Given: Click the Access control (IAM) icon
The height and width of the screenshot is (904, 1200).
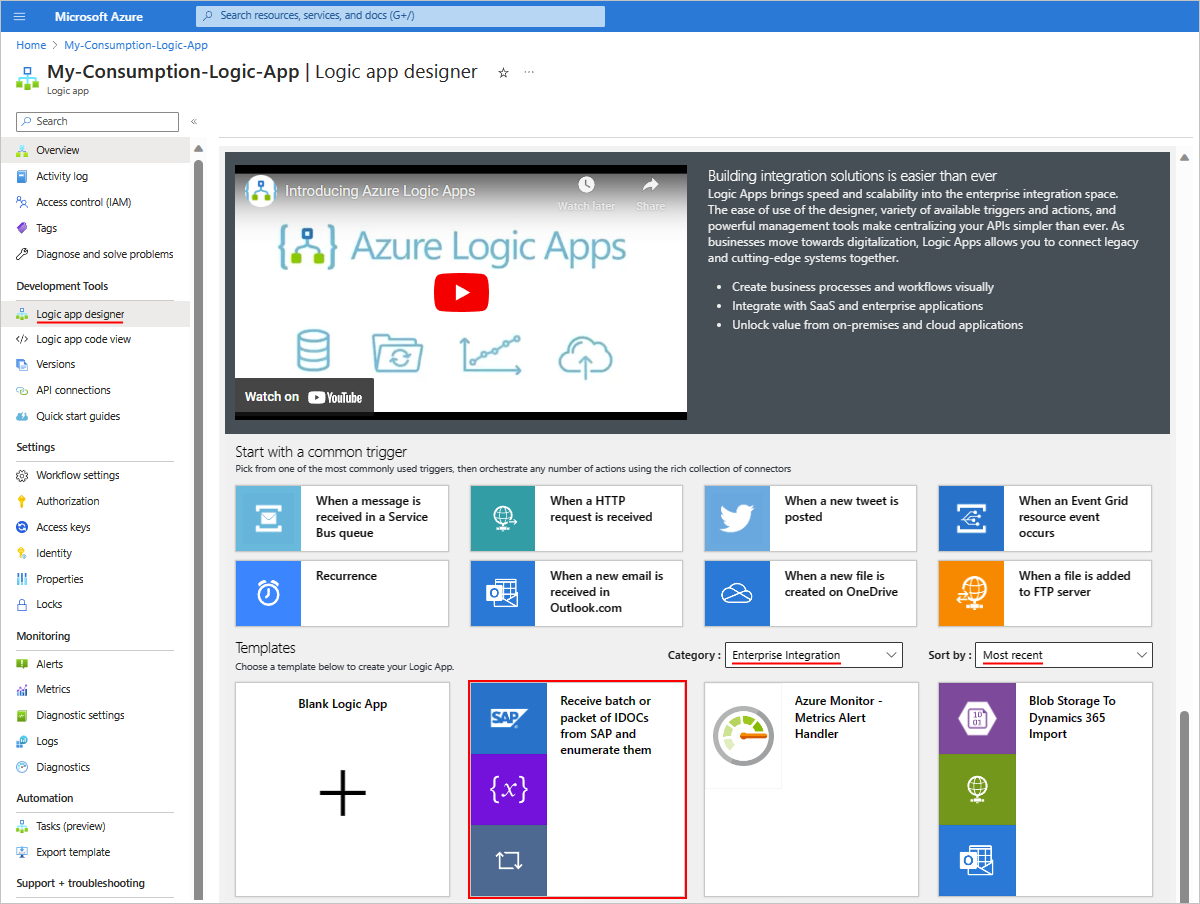Looking at the screenshot, I should (x=23, y=202).
